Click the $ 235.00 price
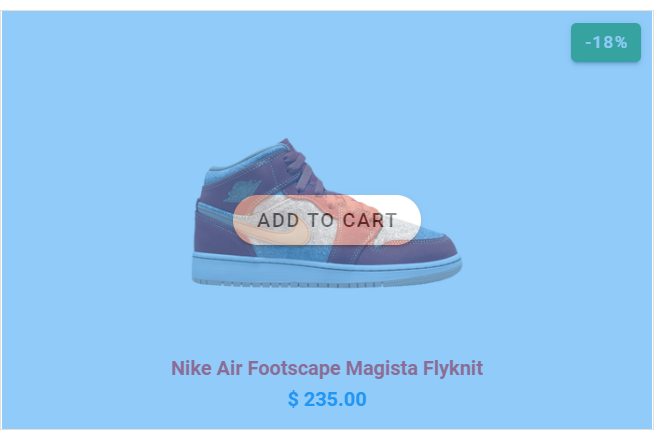658x437 pixels. pyautogui.click(x=327, y=399)
